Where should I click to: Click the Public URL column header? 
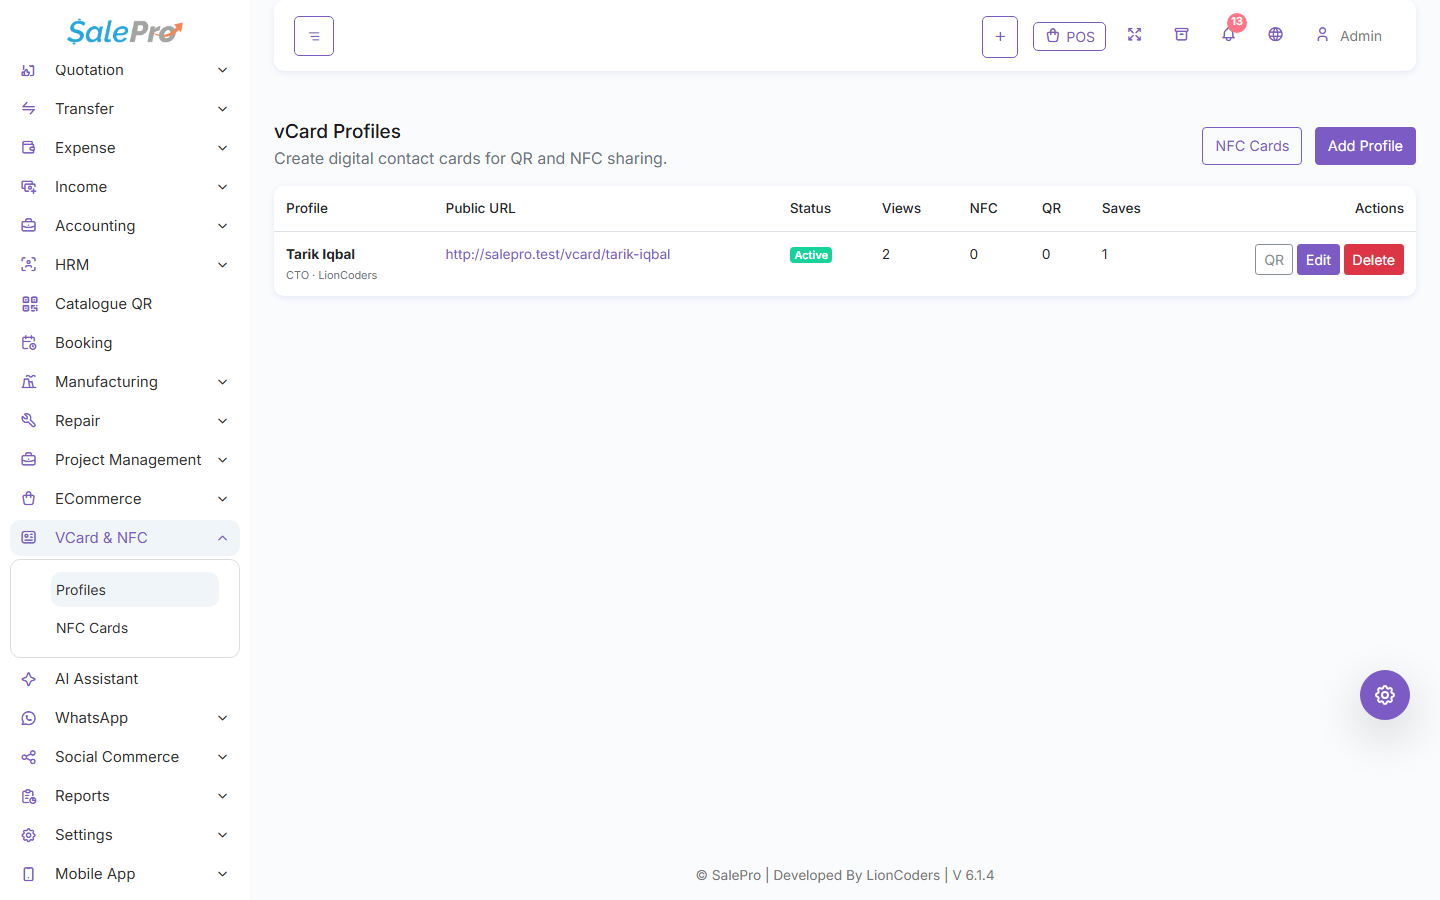tap(481, 208)
